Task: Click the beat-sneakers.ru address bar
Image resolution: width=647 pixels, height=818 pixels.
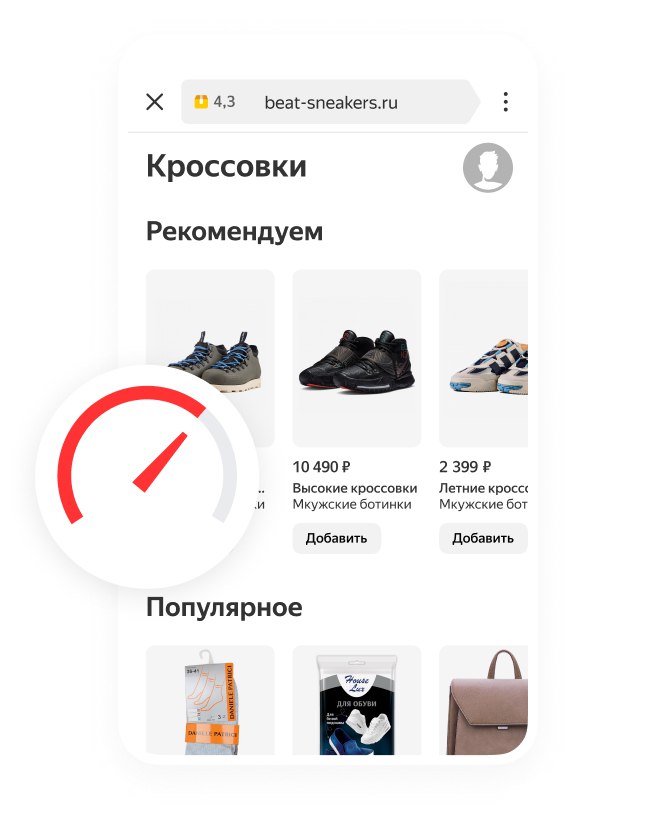Action: (x=330, y=102)
